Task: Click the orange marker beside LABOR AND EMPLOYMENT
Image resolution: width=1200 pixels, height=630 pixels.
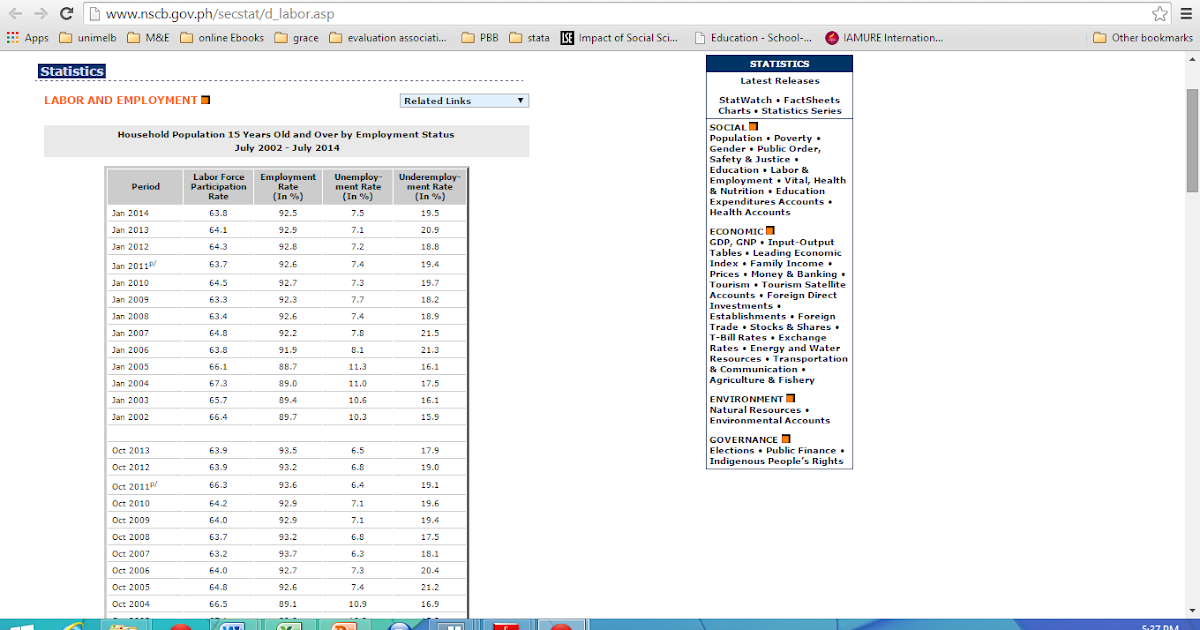Action: [206, 99]
